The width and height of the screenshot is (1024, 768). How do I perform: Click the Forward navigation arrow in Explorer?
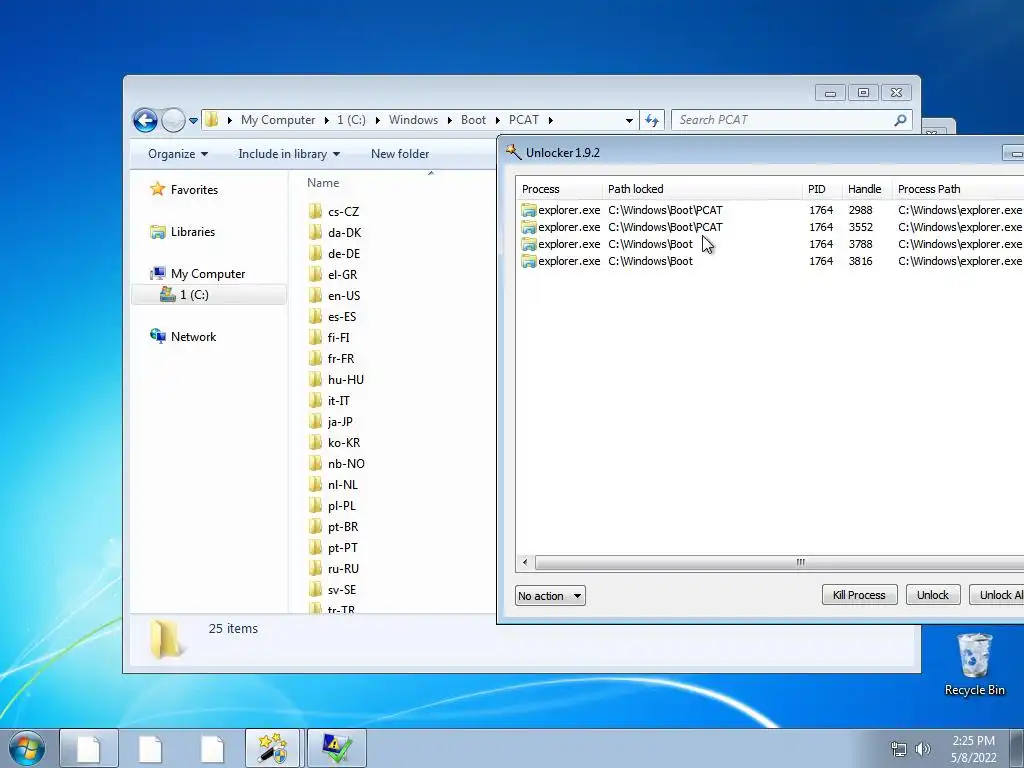(173, 120)
